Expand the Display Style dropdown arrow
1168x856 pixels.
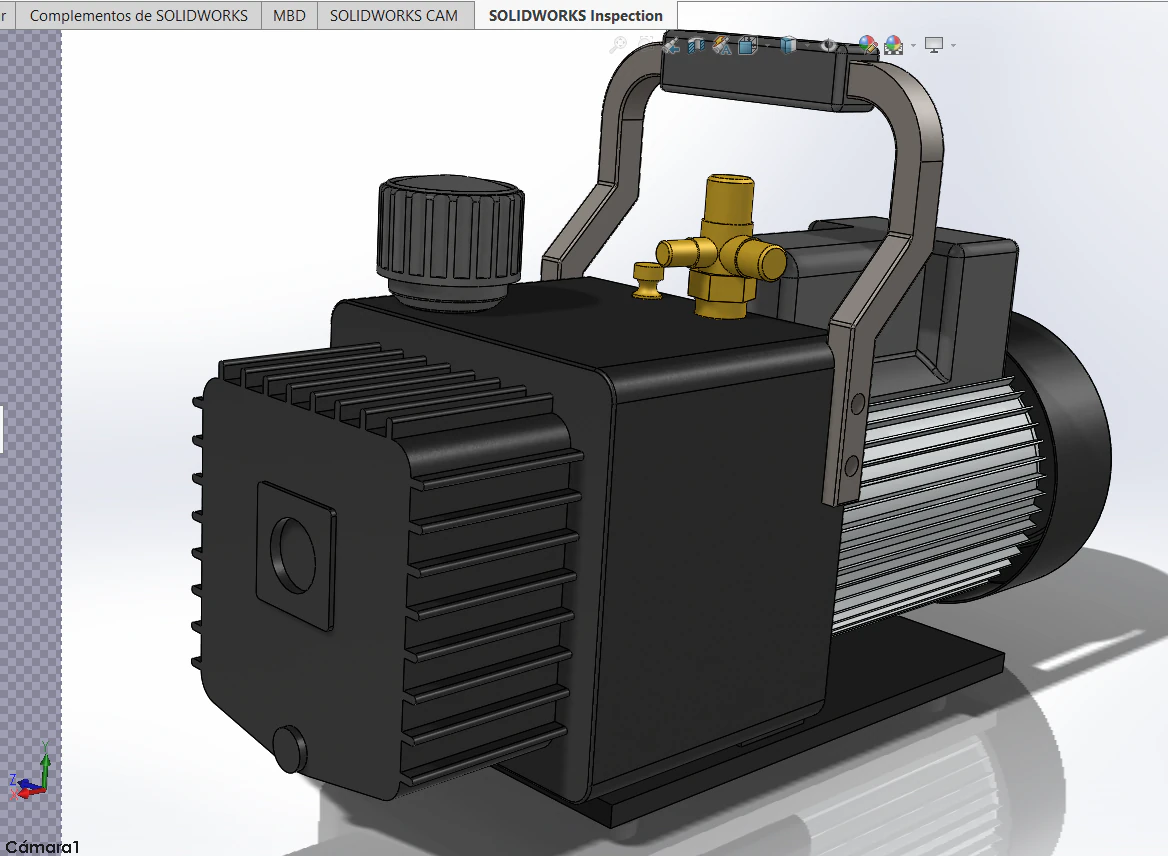807,46
